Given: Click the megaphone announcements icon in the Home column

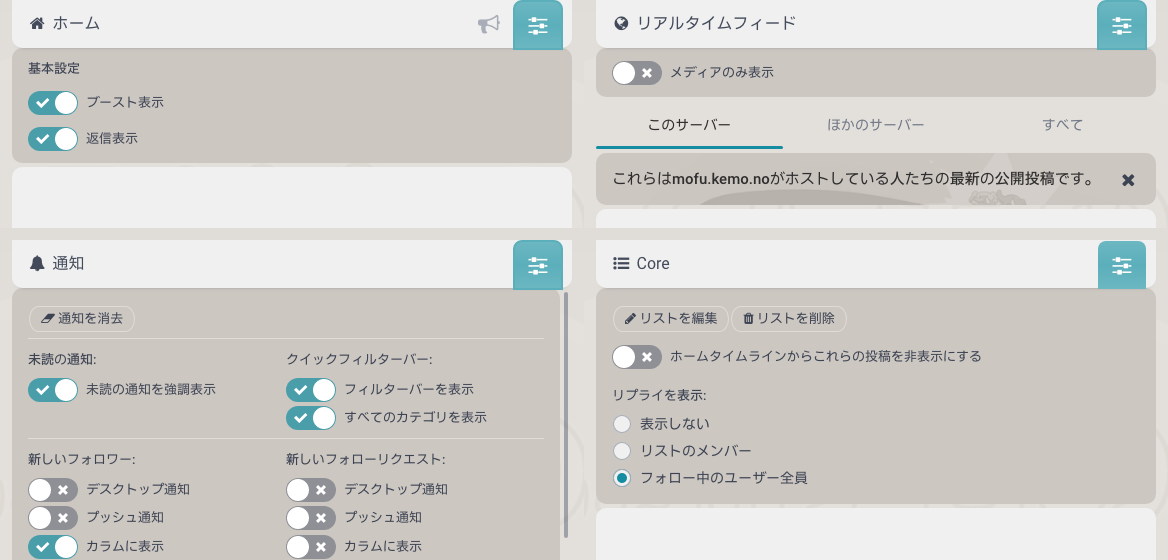Looking at the screenshot, I should coord(488,25).
